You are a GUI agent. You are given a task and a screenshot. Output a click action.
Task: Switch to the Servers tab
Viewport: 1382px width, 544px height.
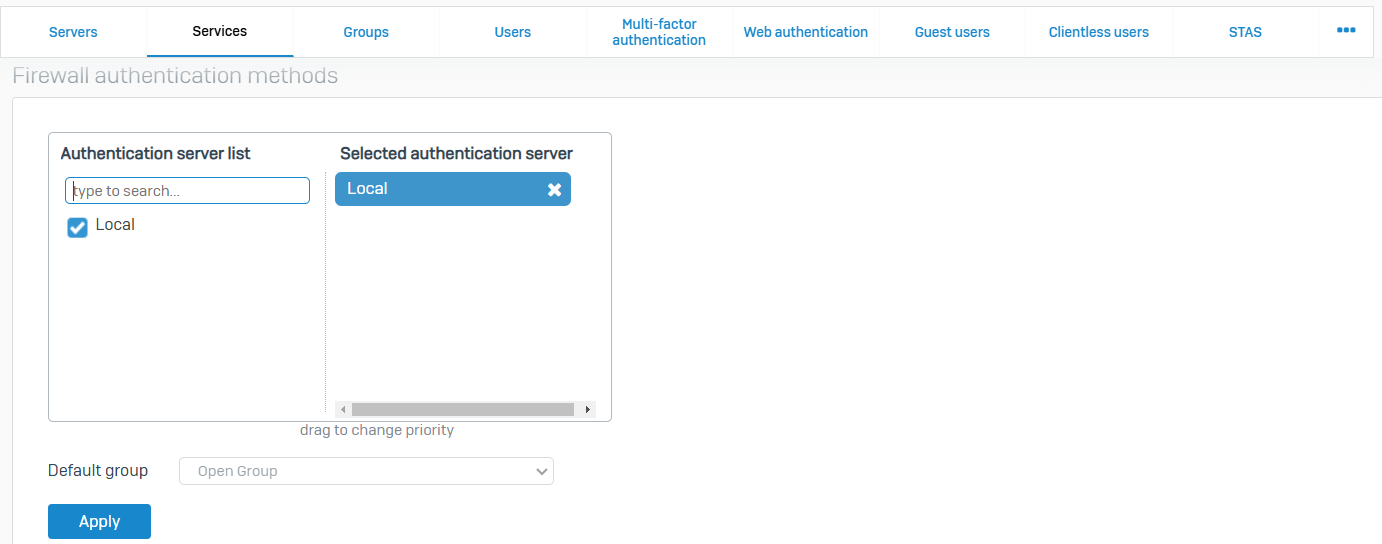(73, 32)
